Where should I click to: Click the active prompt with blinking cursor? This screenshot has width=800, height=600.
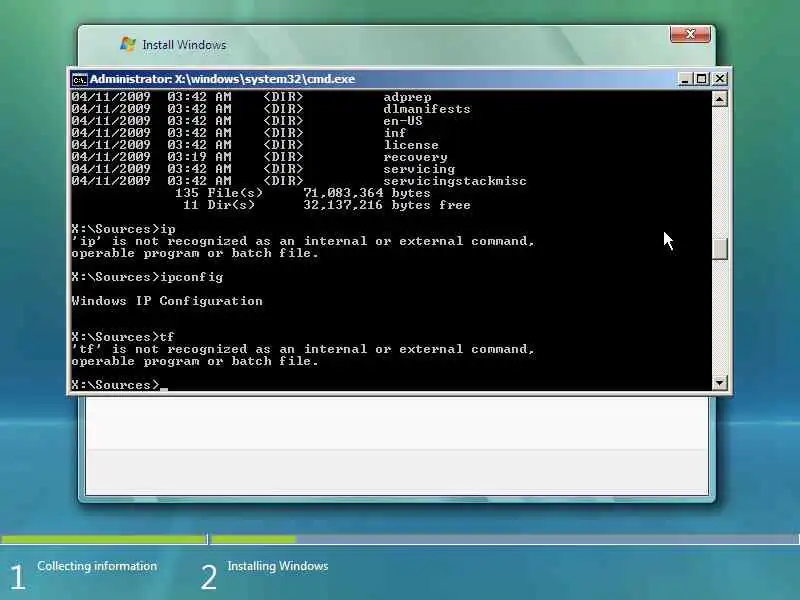point(119,385)
